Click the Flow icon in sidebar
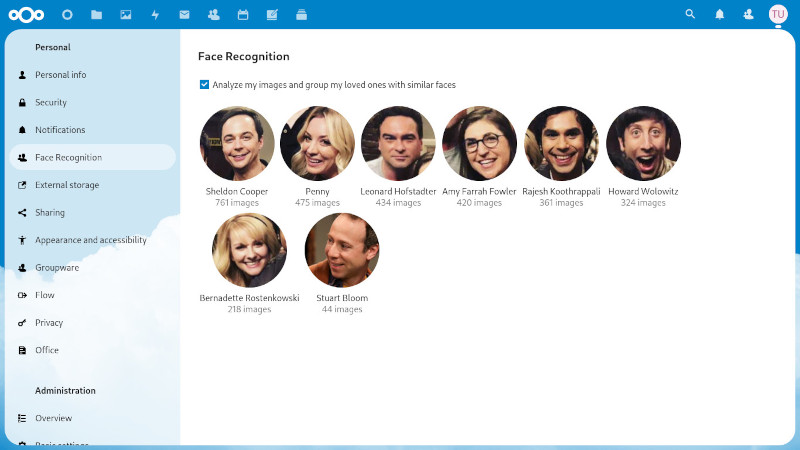This screenshot has height=450, width=800. click(x=22, y=295)
